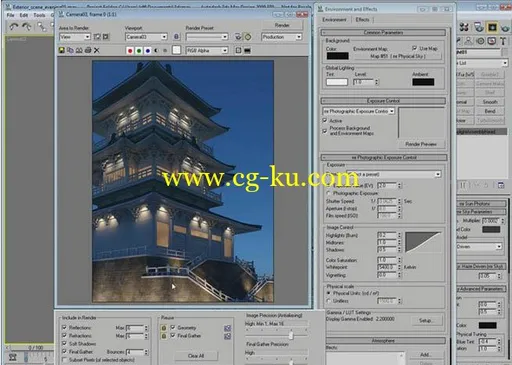Select the Unitless physical scale radio button
512x365 pixels.
click(x=328, y=301)
